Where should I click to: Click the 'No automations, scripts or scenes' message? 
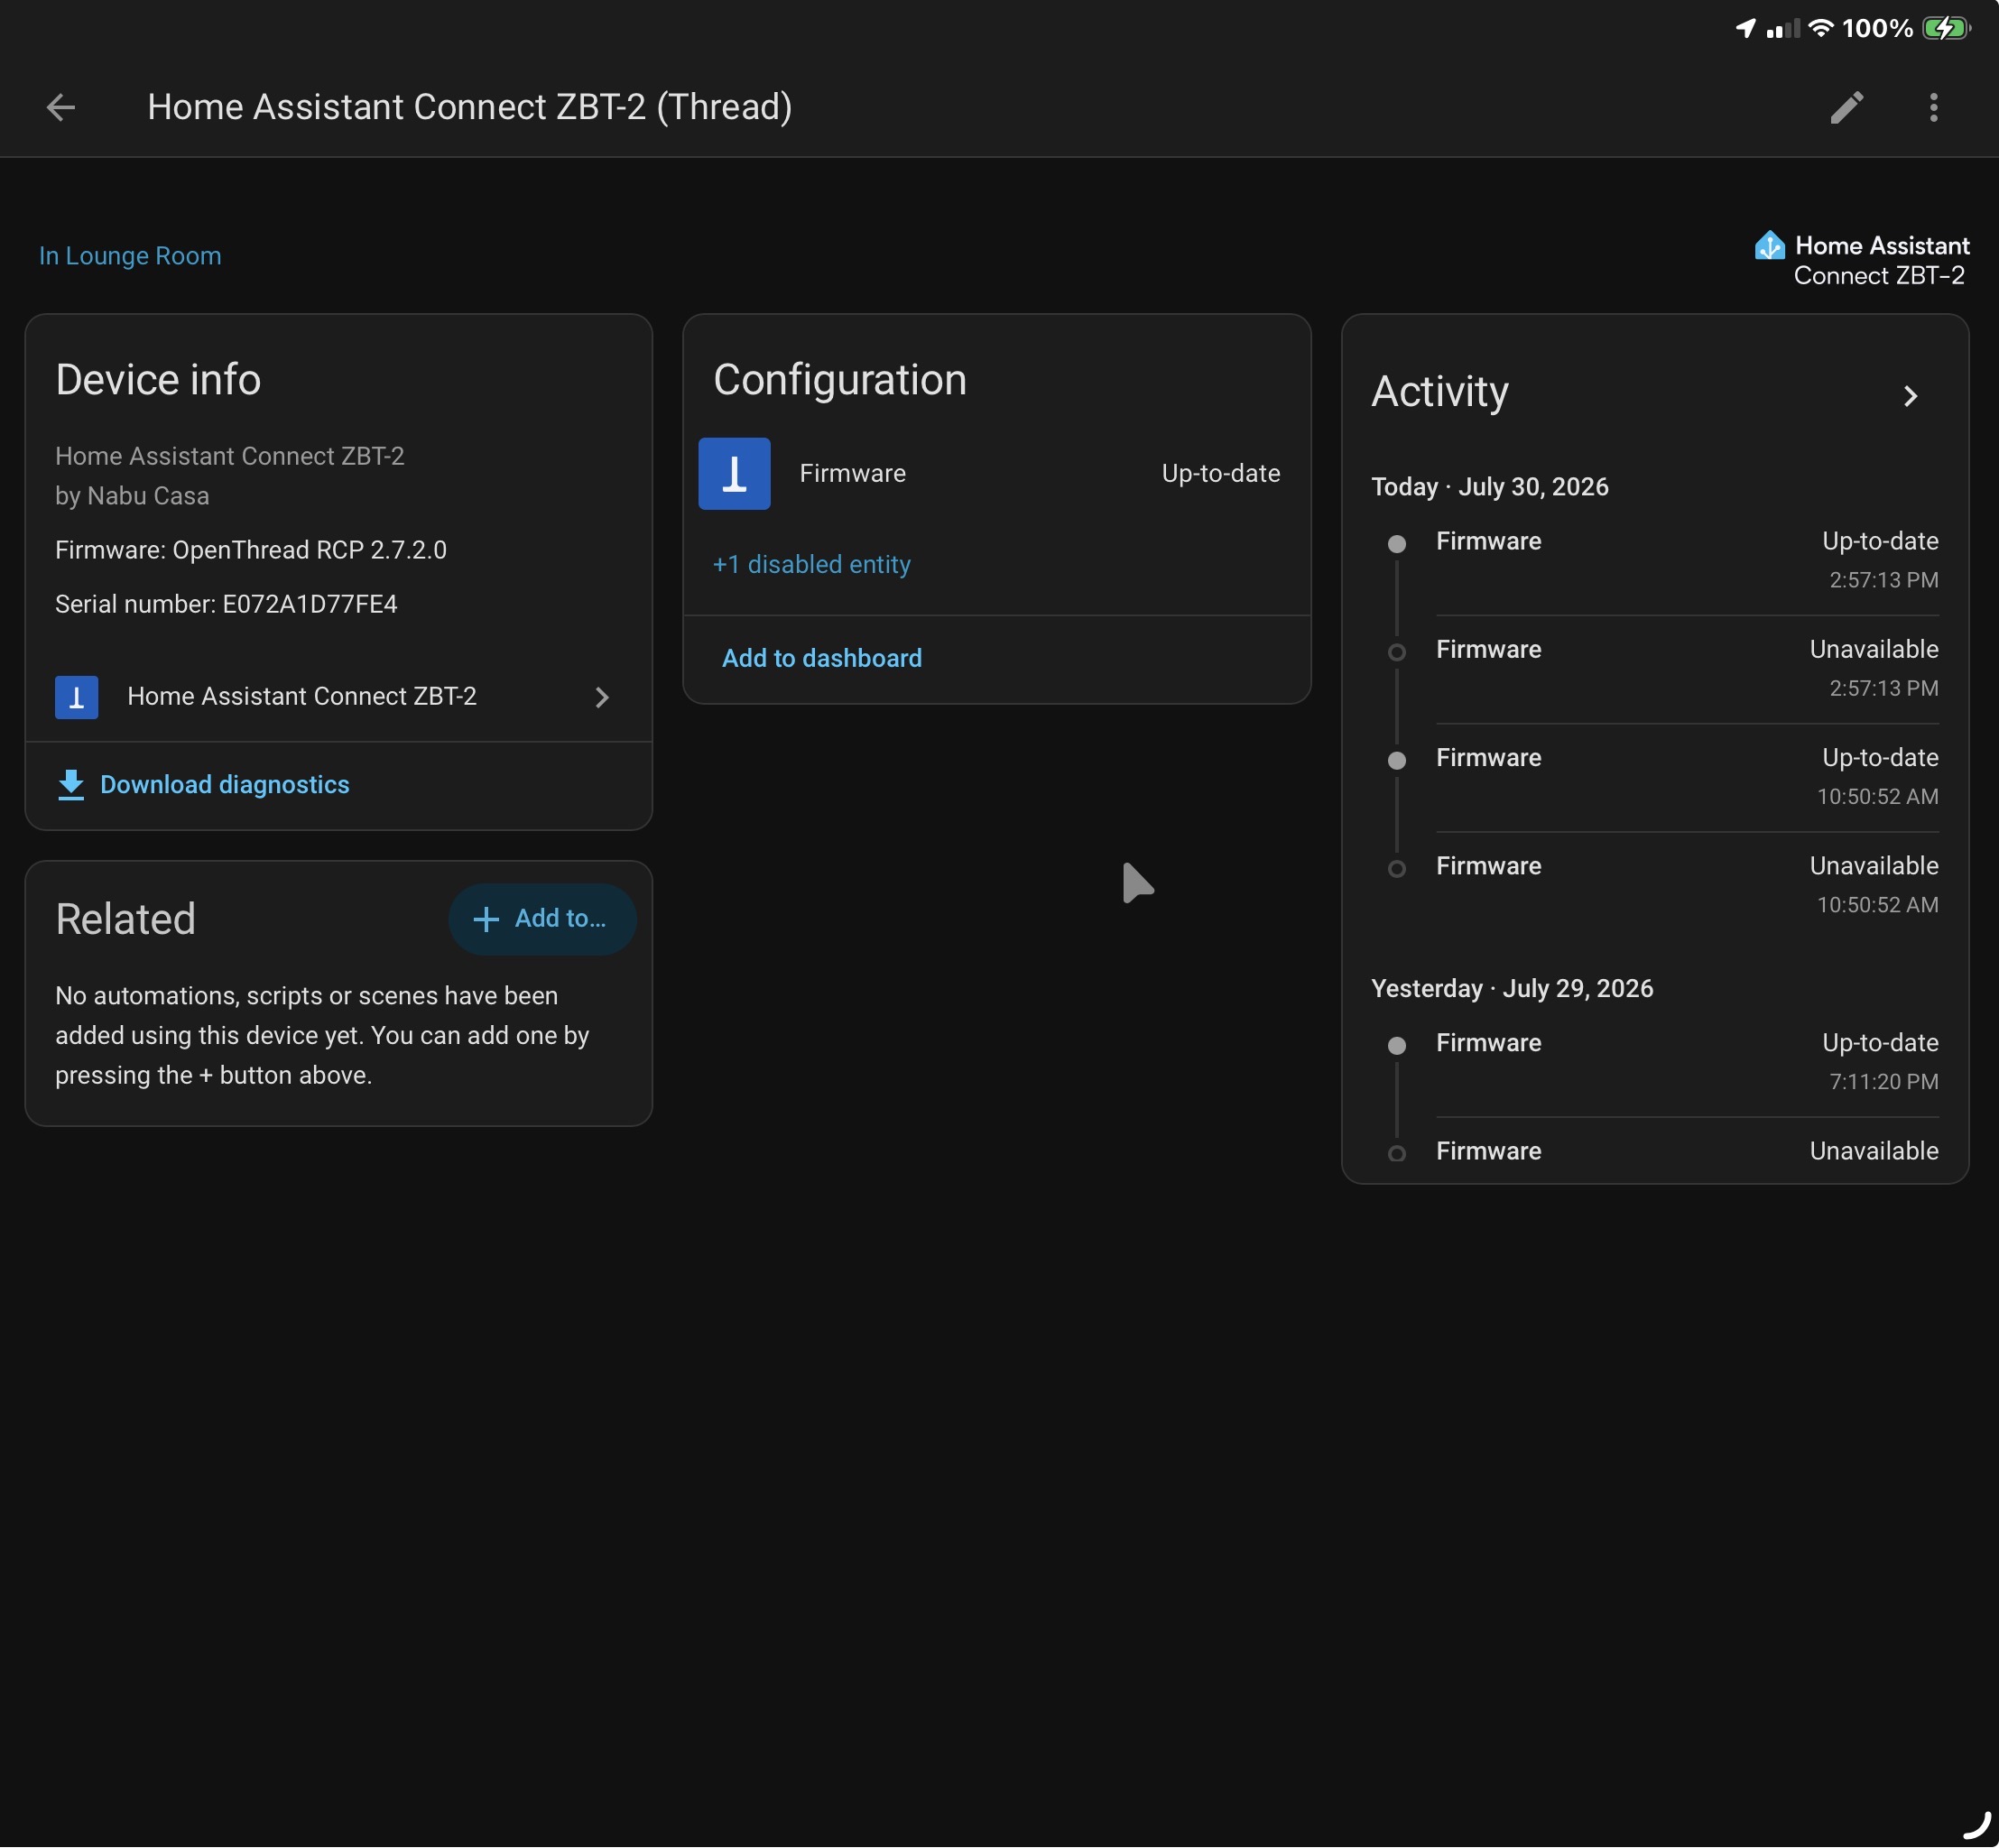322,1036
